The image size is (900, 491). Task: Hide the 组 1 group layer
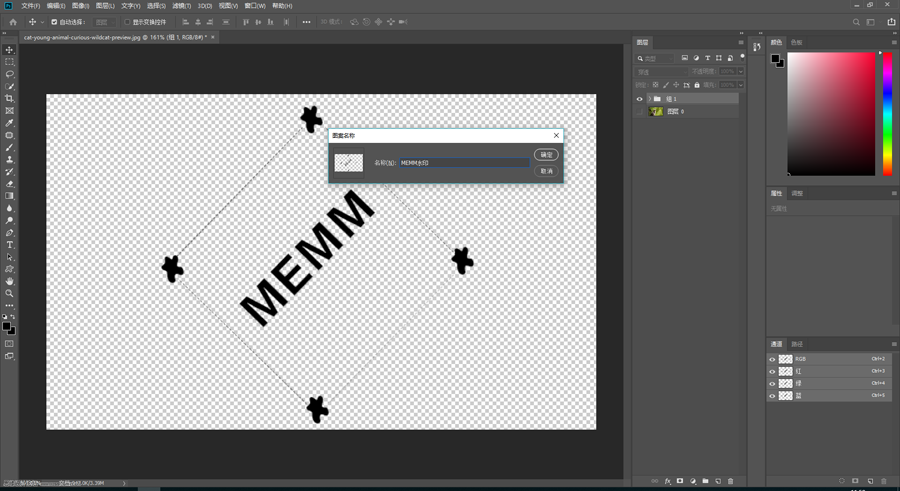pyautogui.click(x=639, y=99)
